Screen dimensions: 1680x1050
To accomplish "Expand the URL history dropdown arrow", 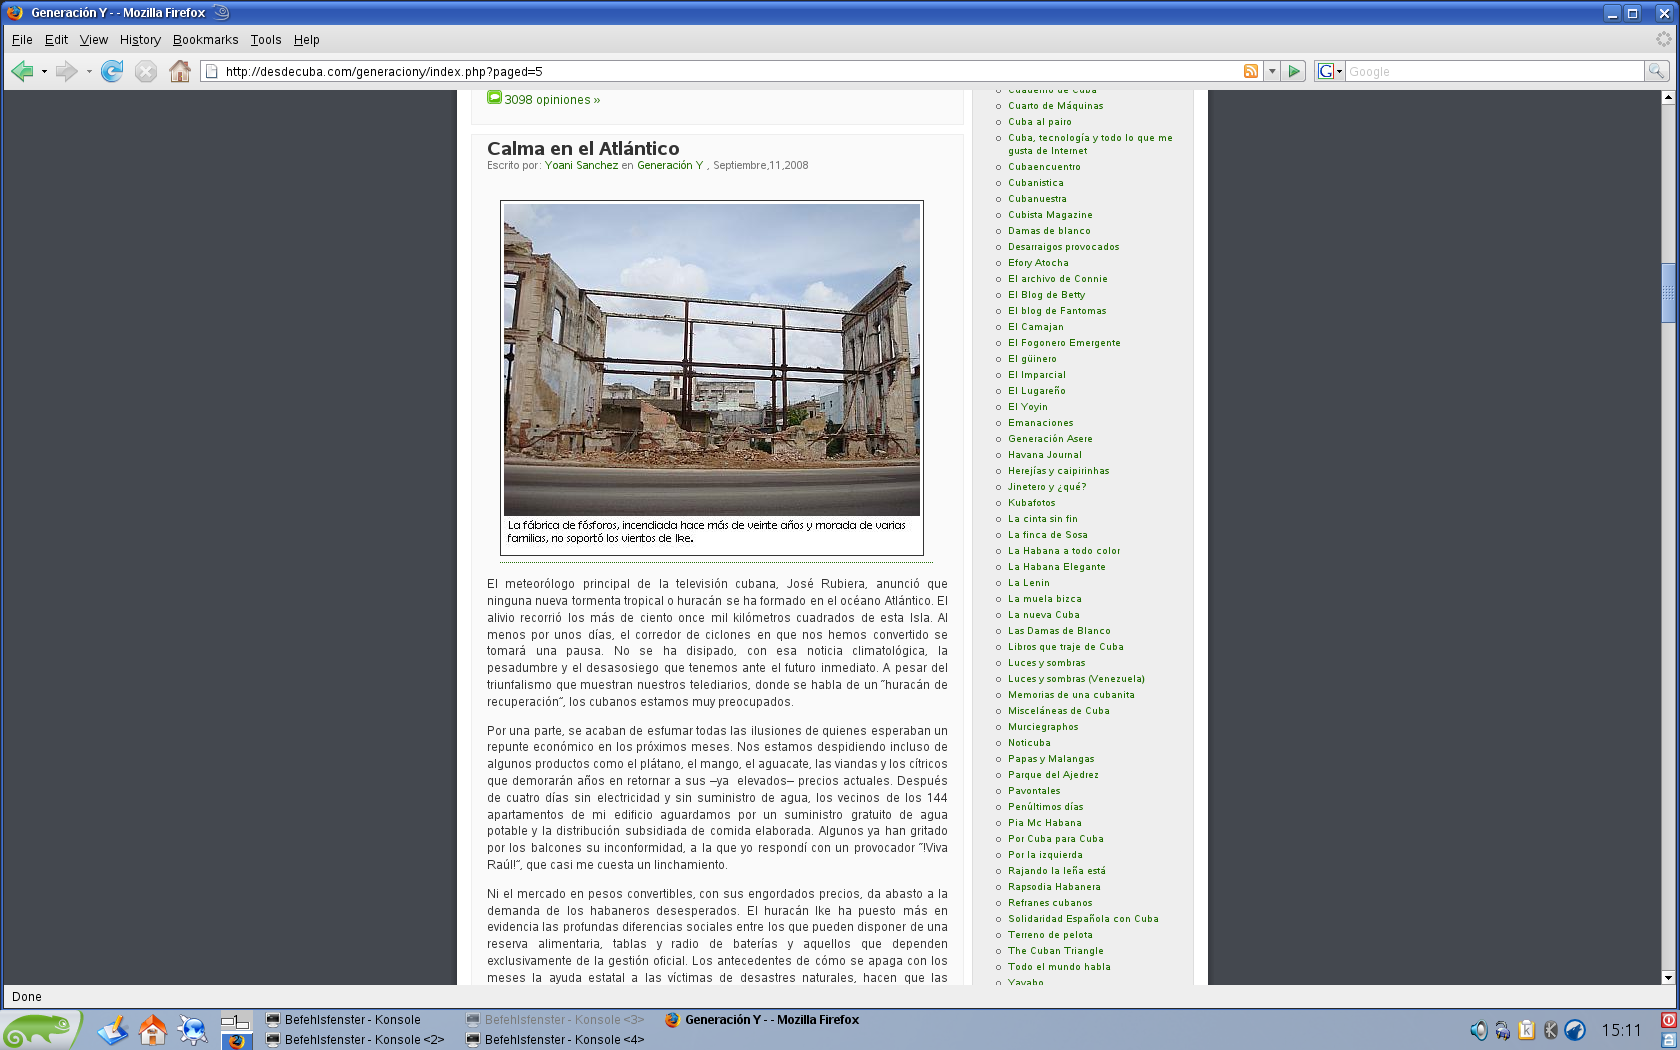I will [x=1272, y=71].
